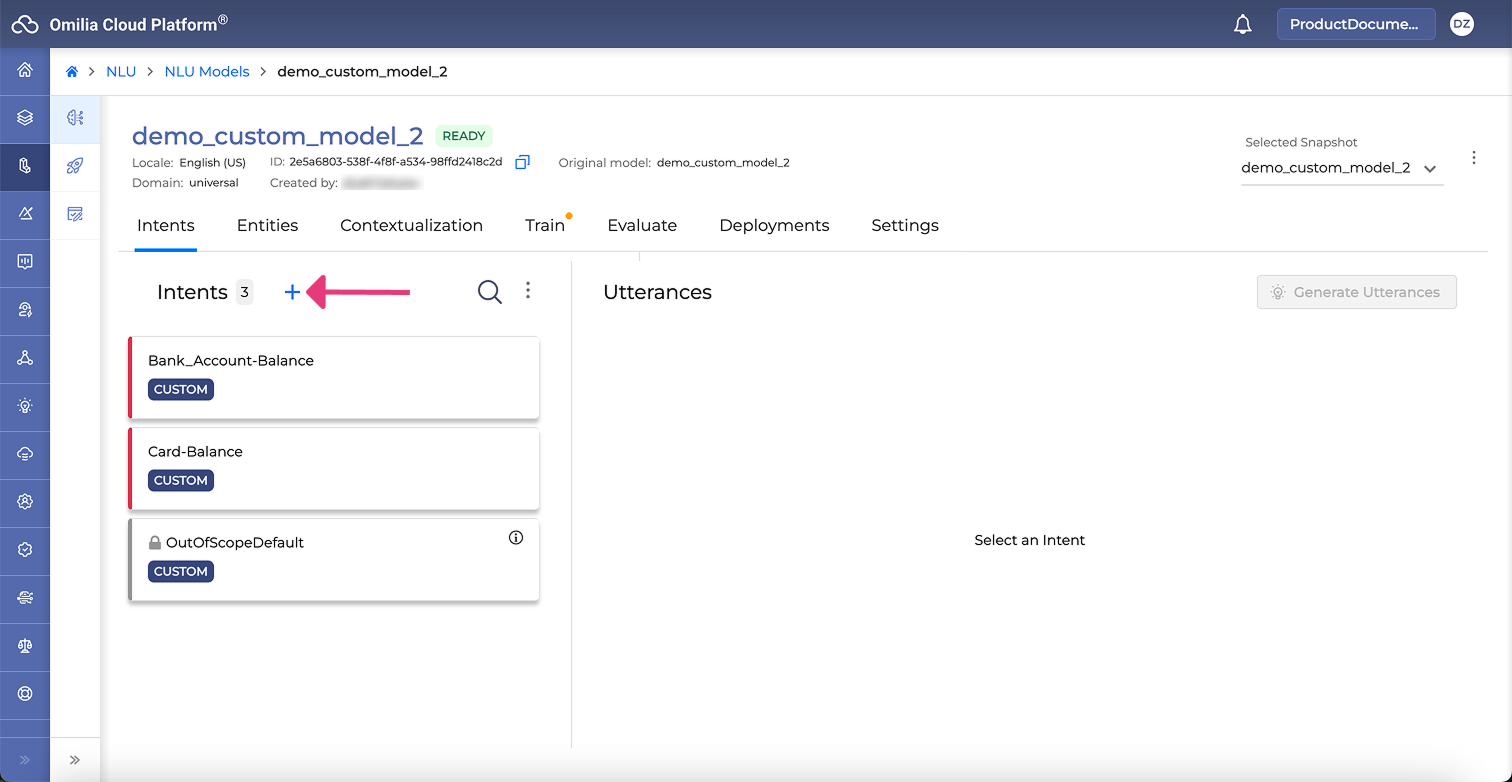Select the Bank_Account-Balance intent card

coord(334,377)
